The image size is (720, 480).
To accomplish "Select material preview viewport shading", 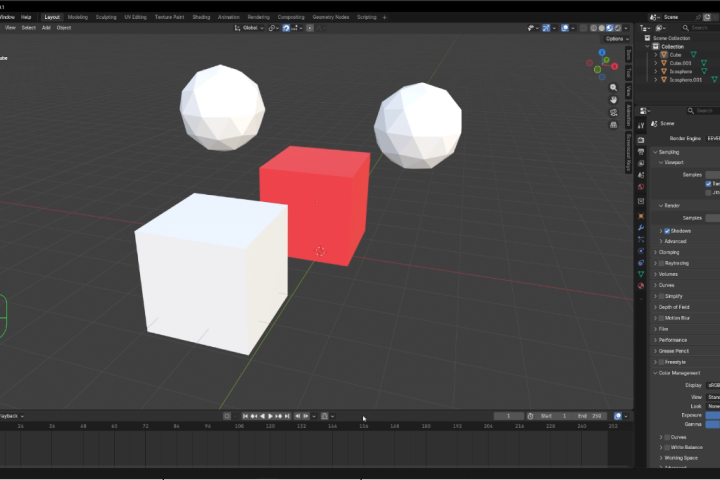I will tap(610, 28).
